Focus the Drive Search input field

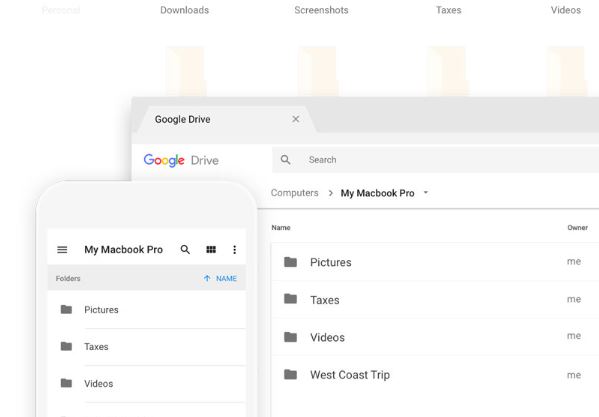435,160
